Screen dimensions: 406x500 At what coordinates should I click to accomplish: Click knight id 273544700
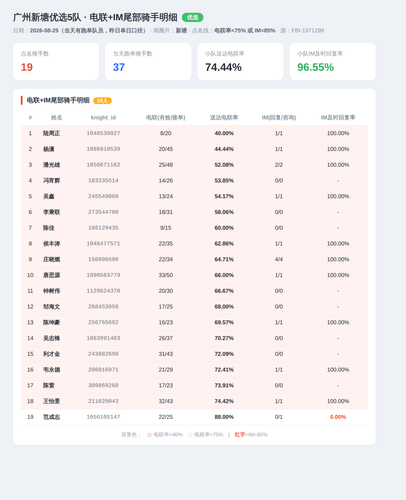coord(103,212)
